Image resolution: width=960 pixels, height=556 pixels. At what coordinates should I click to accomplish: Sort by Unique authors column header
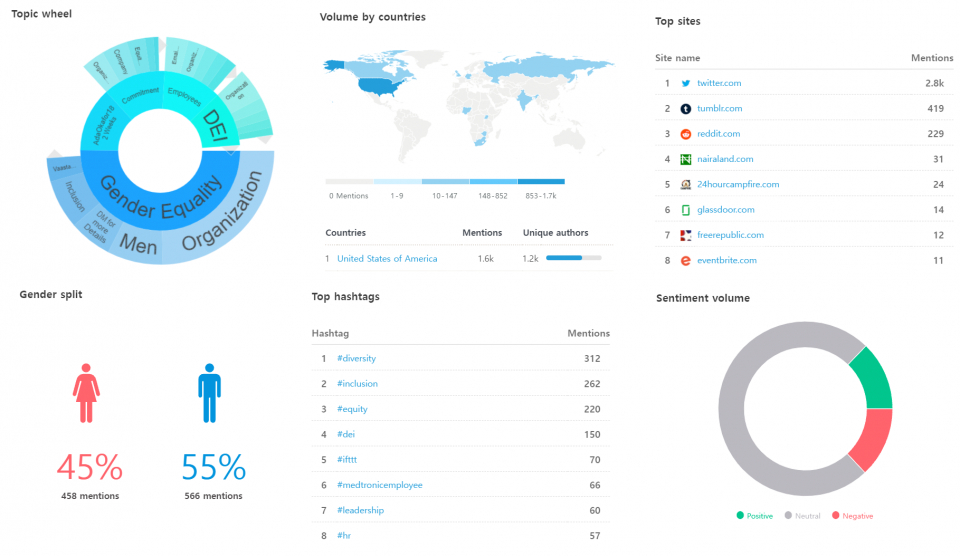[555, 233]
